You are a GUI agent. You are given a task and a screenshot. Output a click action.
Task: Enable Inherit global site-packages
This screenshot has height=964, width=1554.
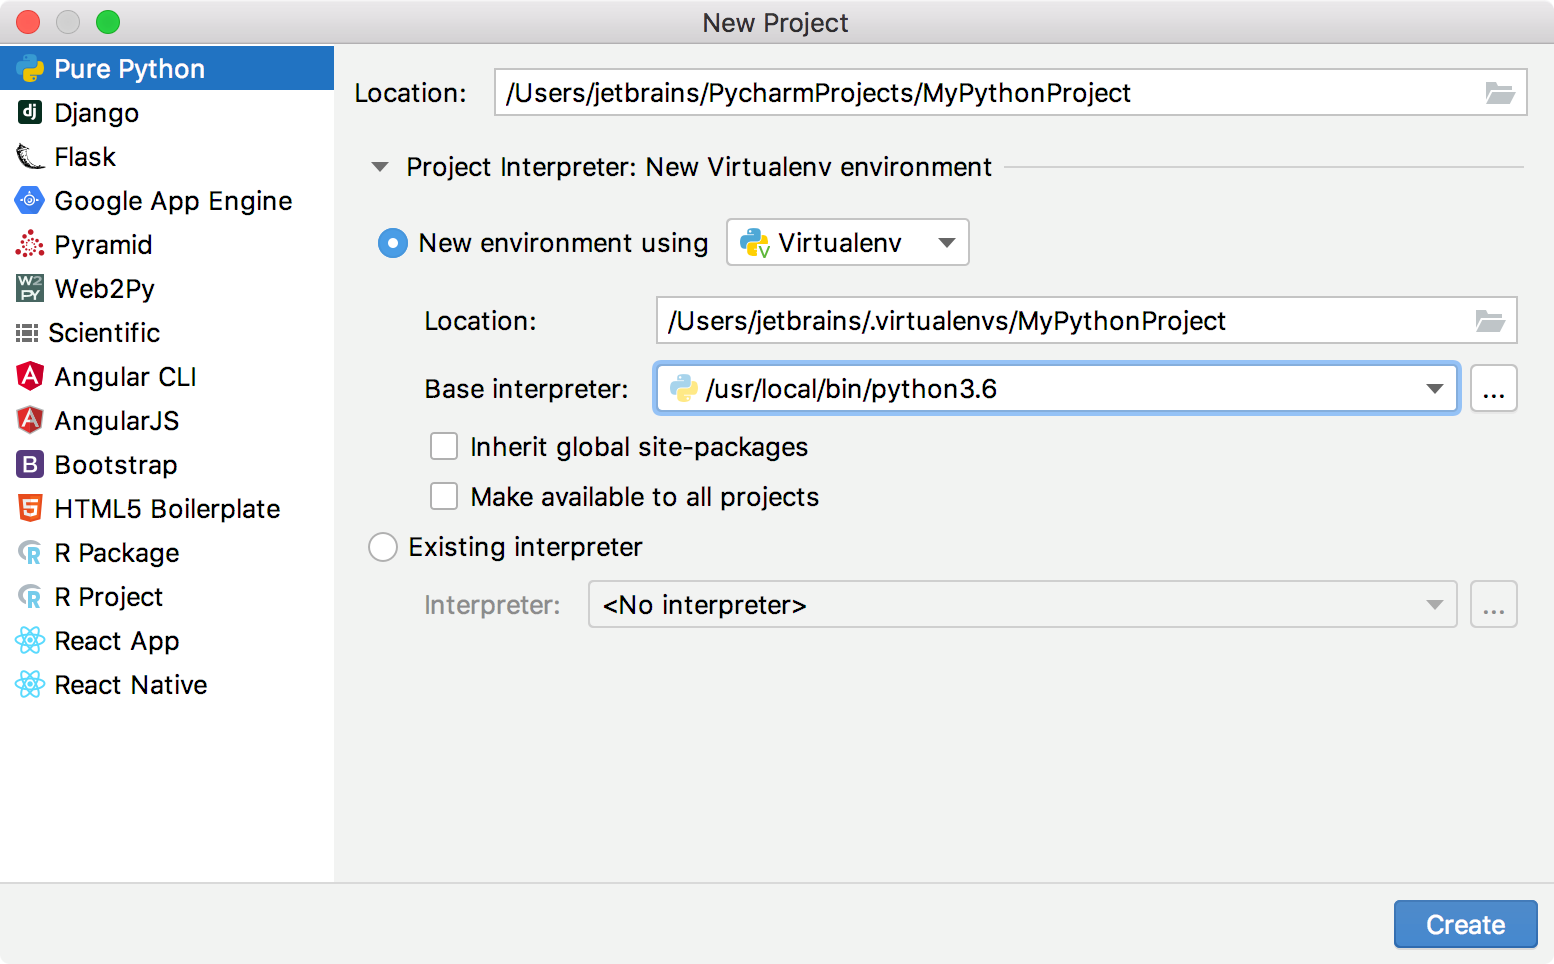pyautogui.click(x=443, y=446)
